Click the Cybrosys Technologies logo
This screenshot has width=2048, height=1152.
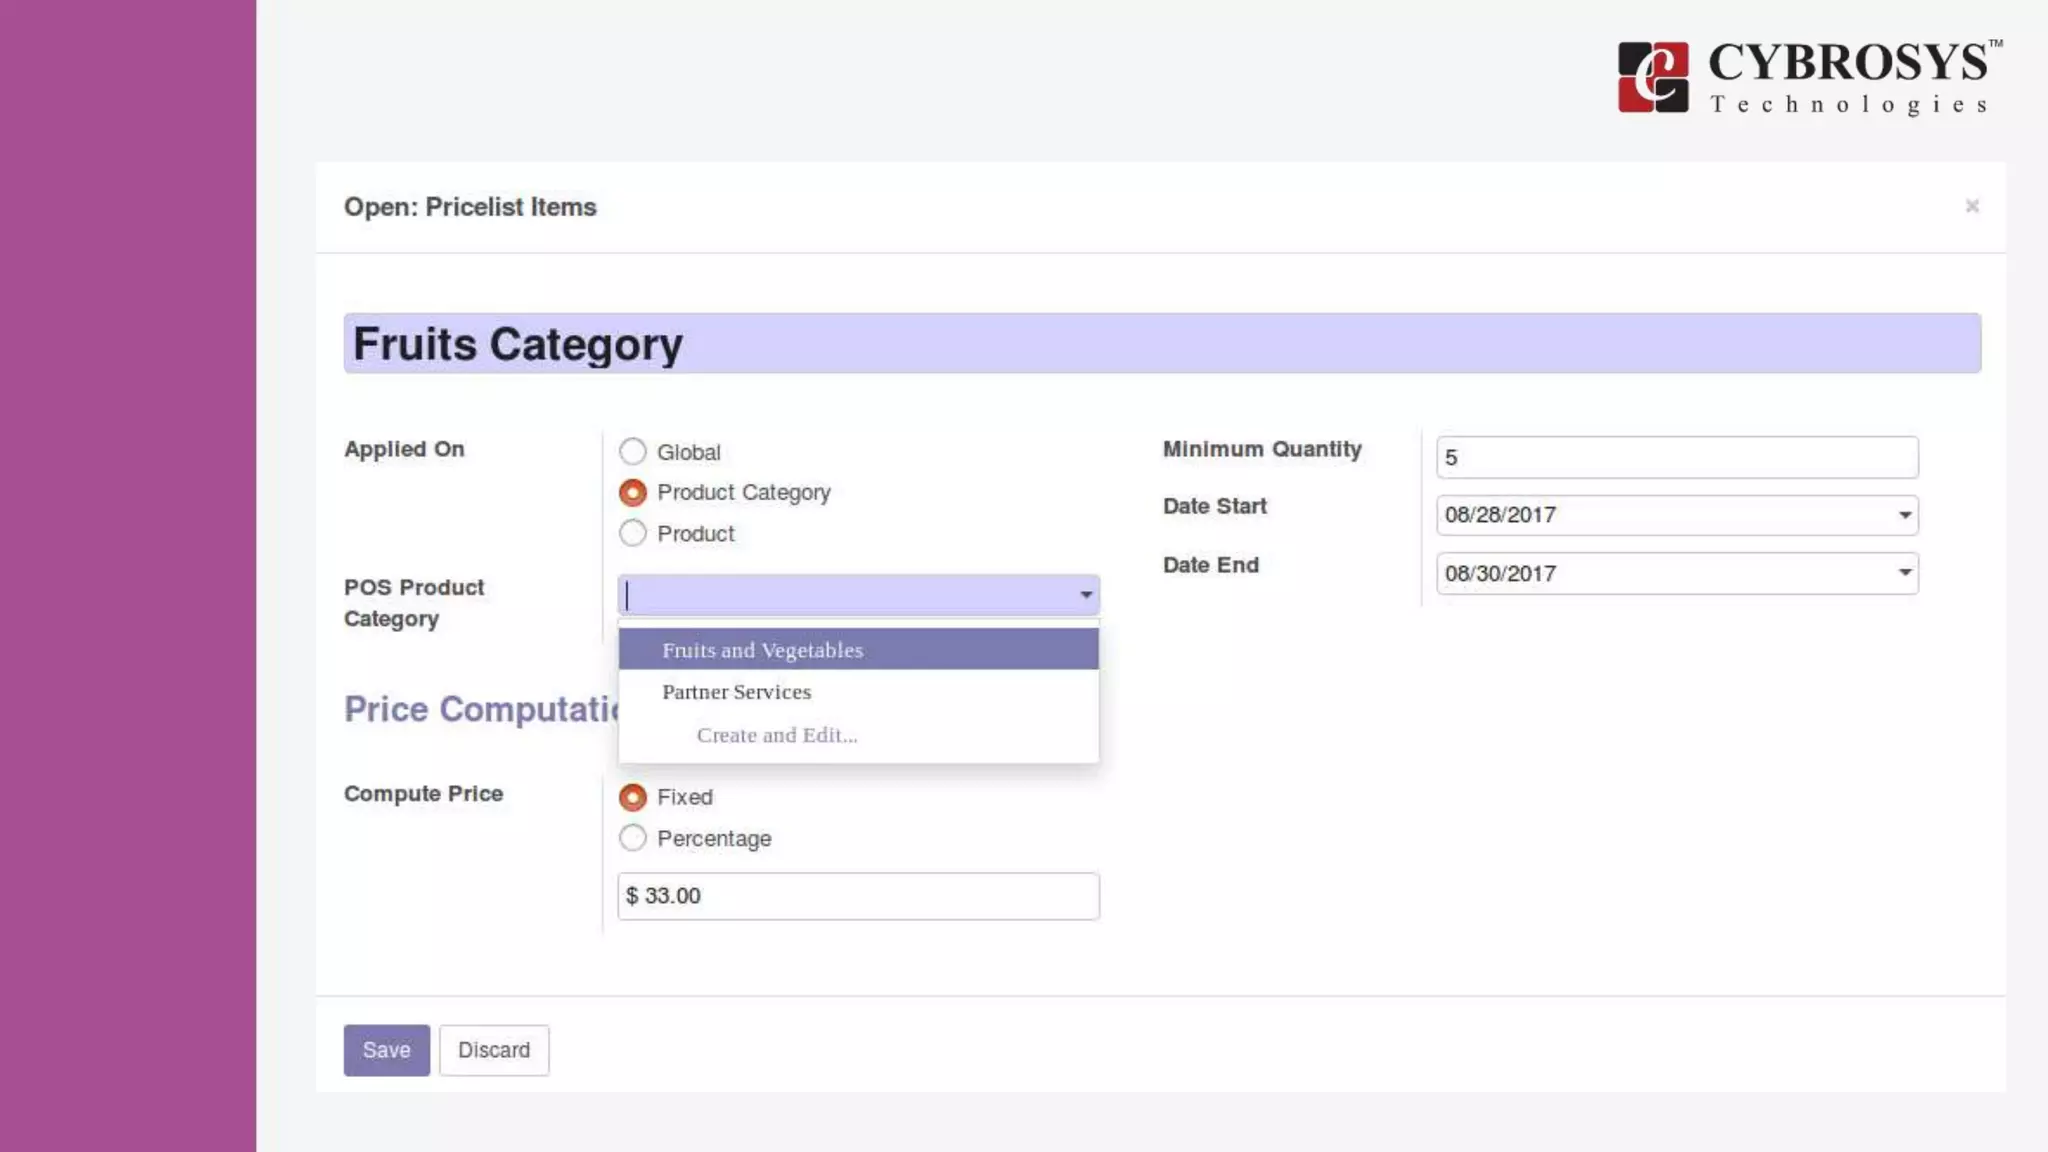click(1808, 77)
